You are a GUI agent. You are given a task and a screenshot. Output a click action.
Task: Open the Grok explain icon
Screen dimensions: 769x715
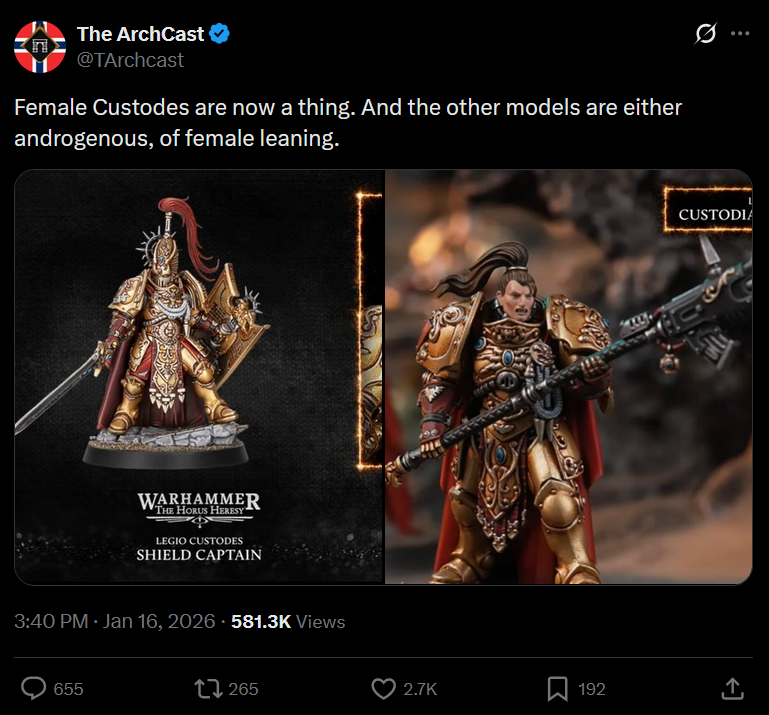point(706,33)
